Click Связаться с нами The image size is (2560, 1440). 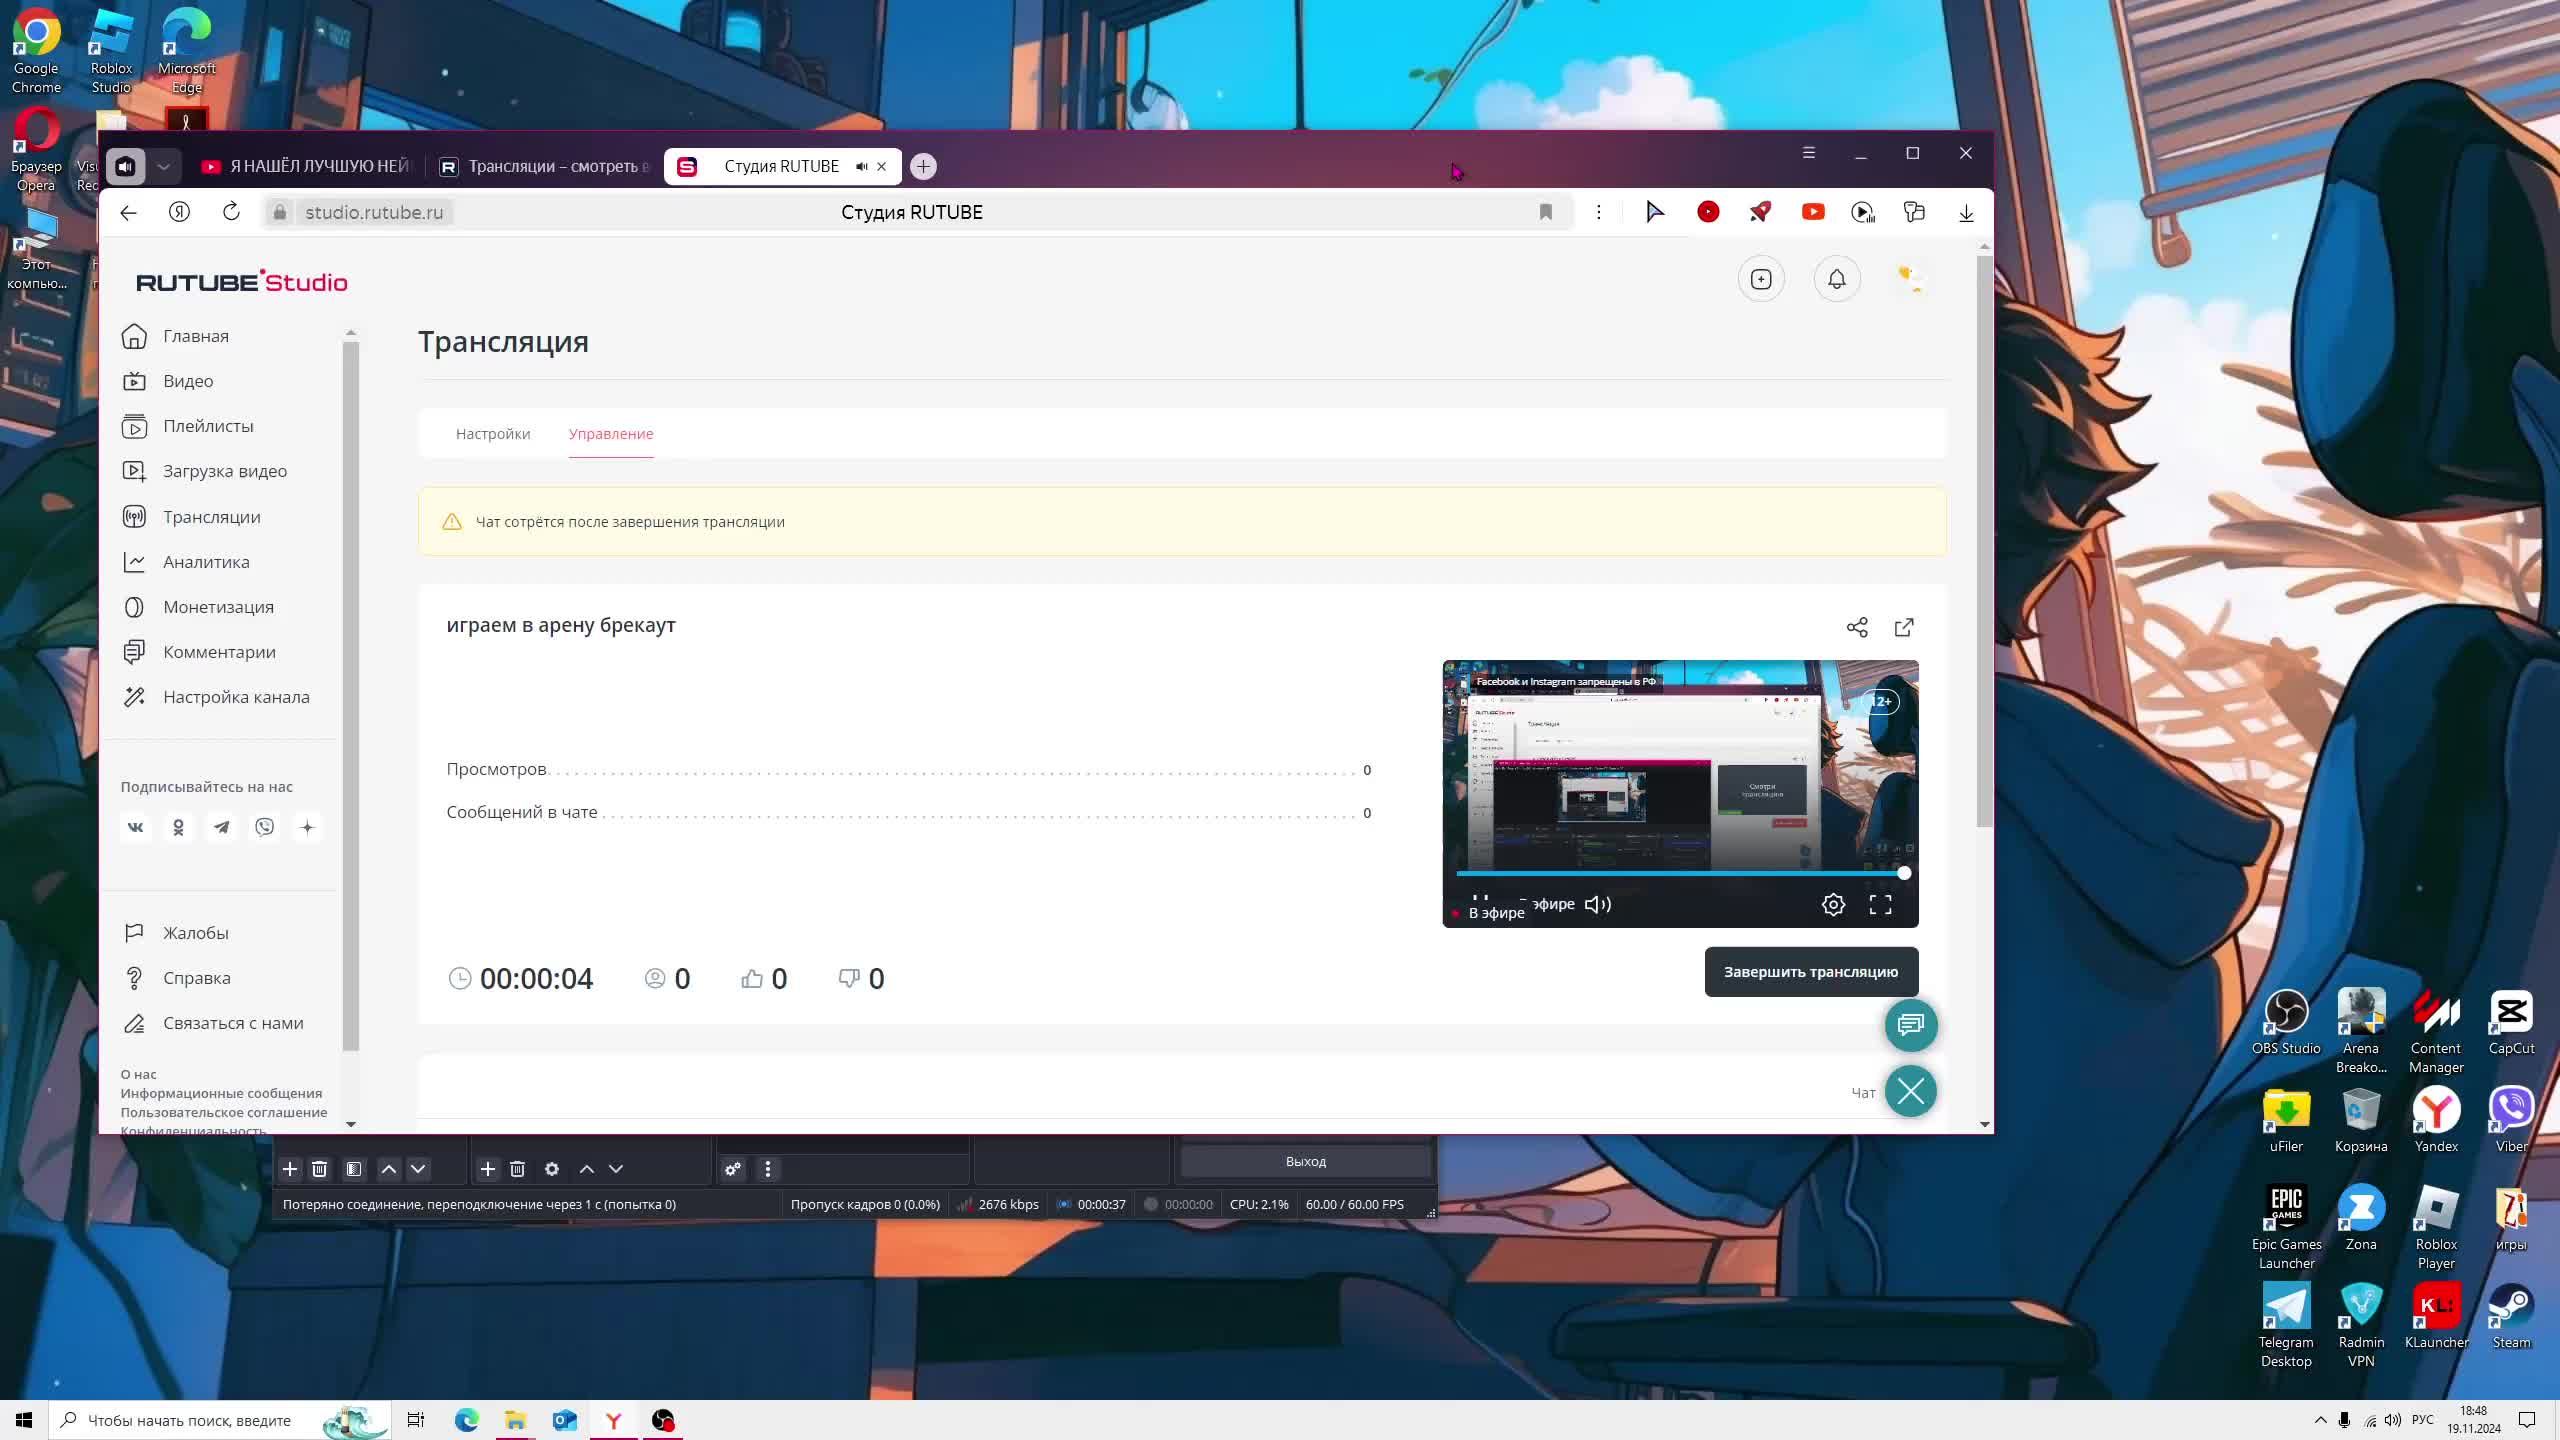(233, 1023)
